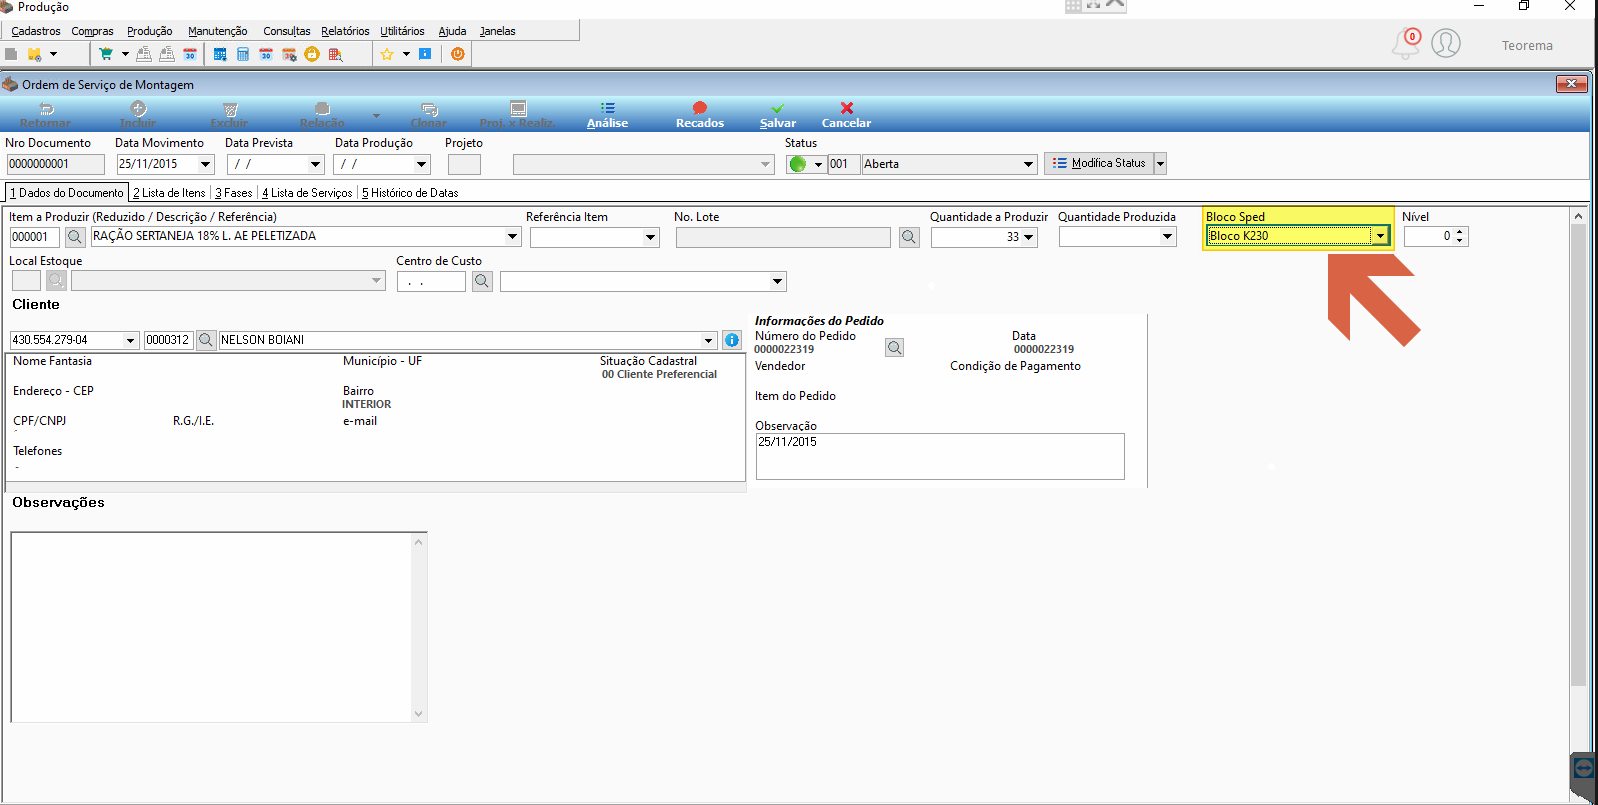Click Salvar to save the order
Viewport: 1598px width, 805px height.
click(778, 115)
